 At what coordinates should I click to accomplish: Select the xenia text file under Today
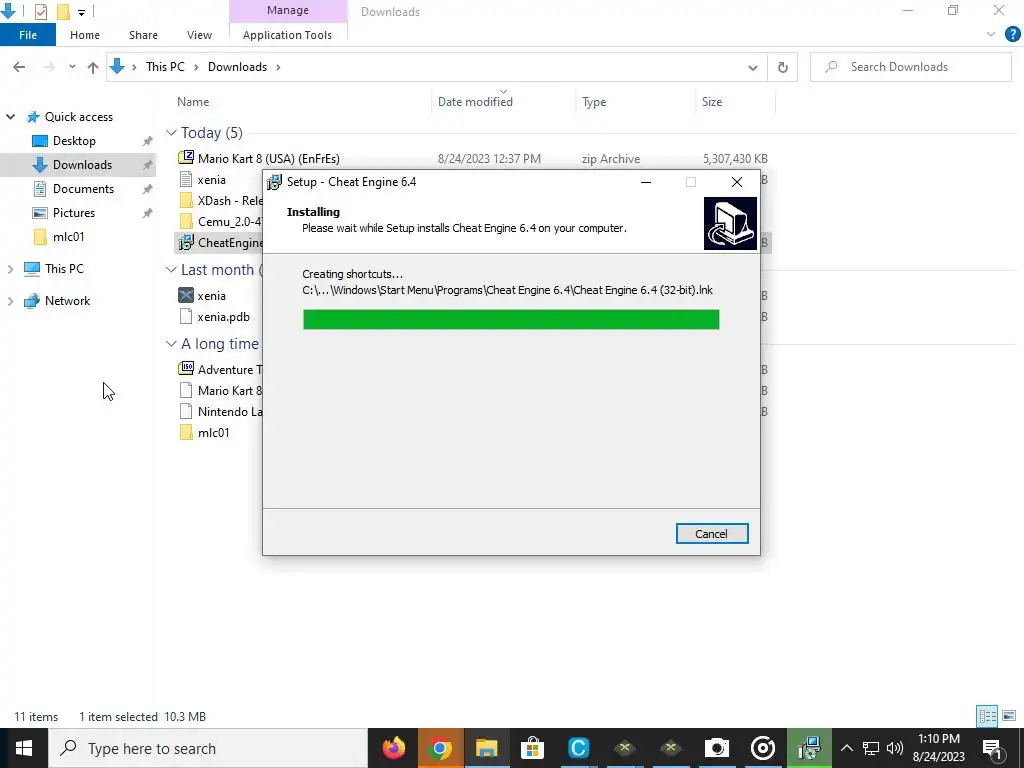tap(212, 180)
